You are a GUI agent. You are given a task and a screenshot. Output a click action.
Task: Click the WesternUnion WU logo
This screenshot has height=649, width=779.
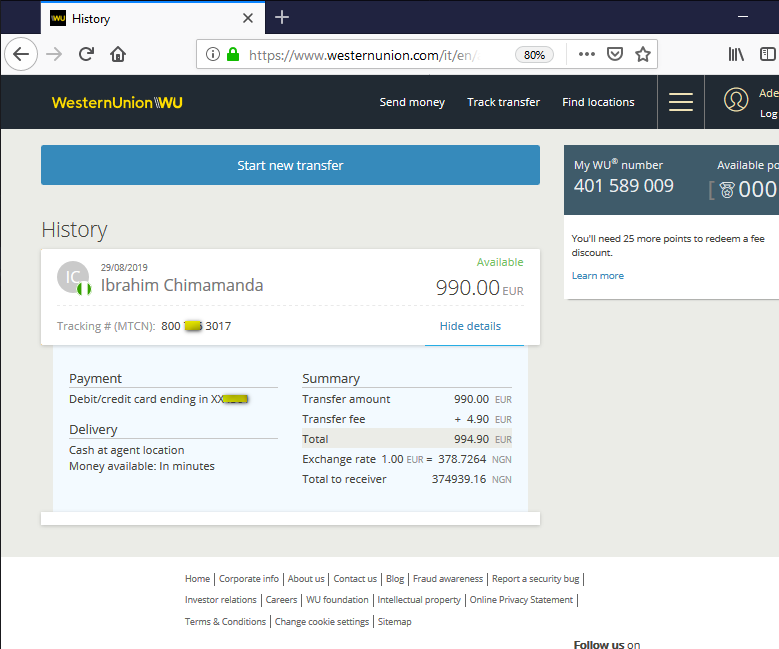[117, 102]
